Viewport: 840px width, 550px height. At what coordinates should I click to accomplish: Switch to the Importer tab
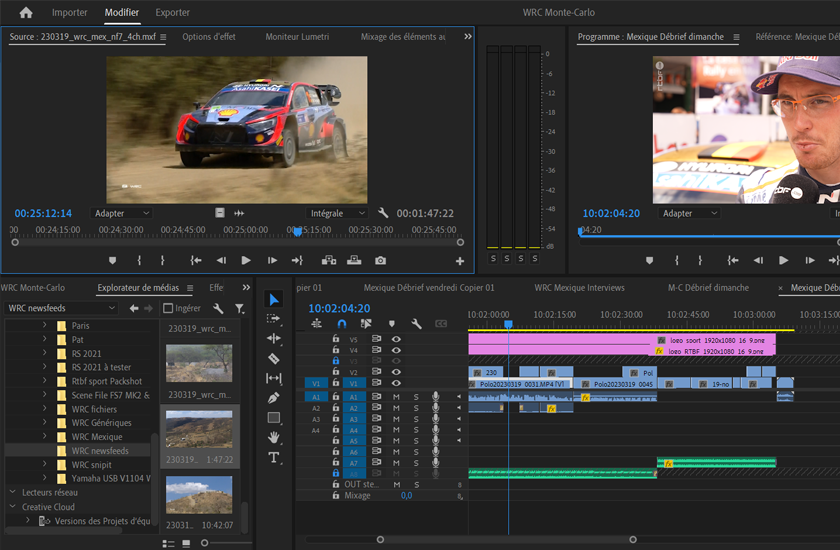(70, 12)
